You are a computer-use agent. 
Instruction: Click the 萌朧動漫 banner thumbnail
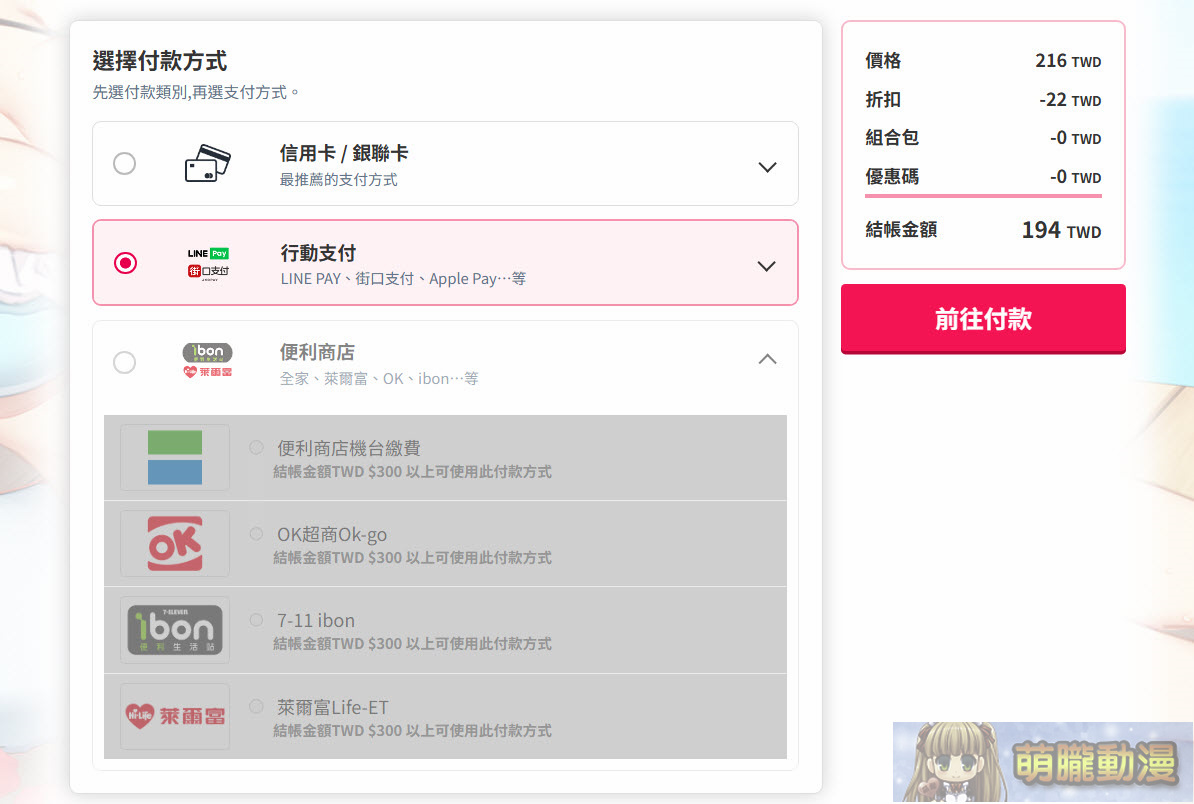point(1042,761)
